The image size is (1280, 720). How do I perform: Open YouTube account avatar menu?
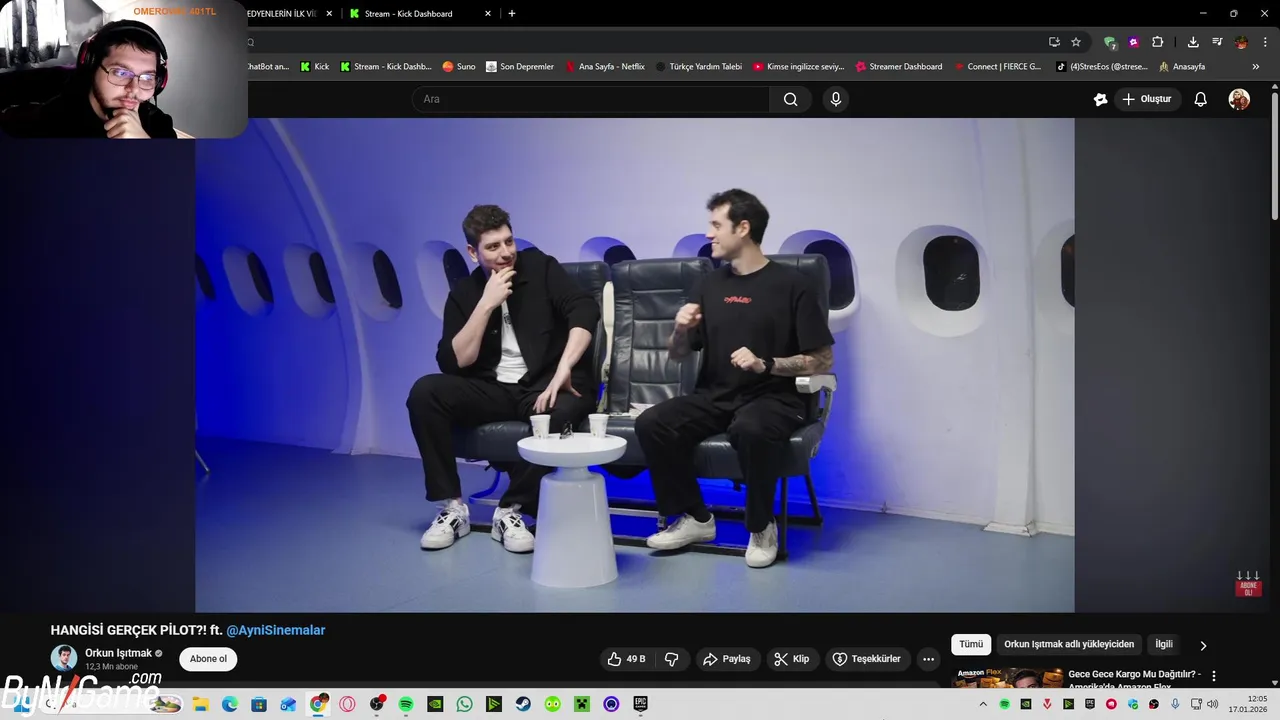[1239, 99]
